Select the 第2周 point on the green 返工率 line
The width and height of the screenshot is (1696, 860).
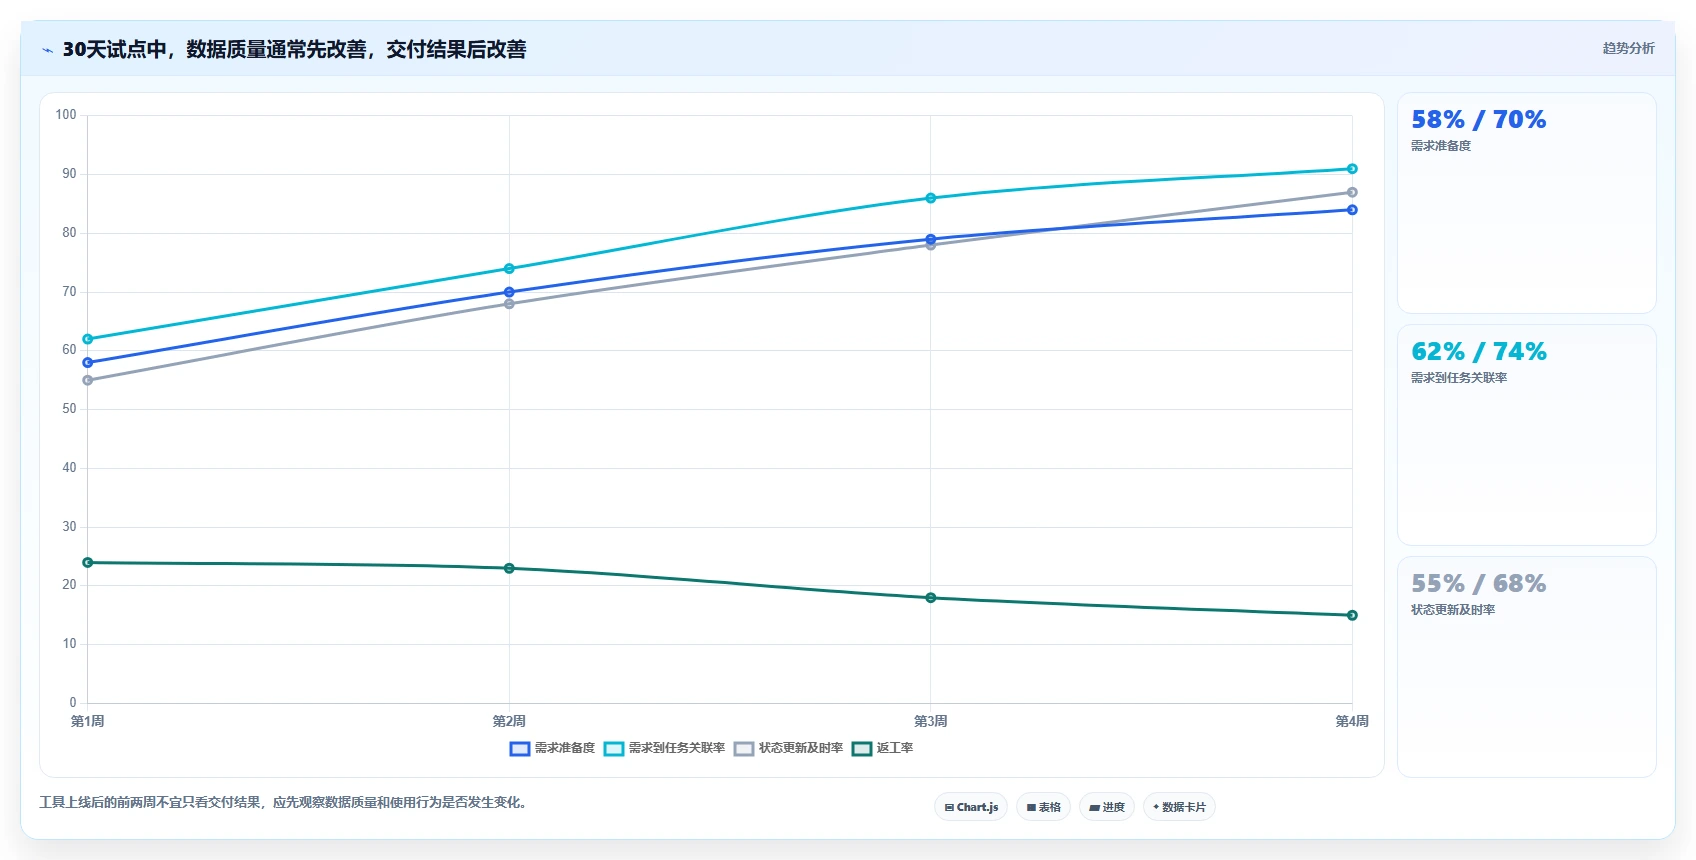click(509, 568)
